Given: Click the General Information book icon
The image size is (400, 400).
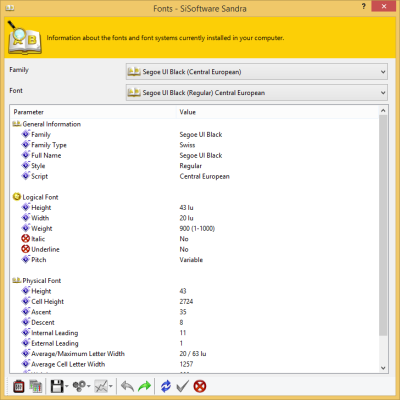Looking at the screenshot, I should point(17,124).
